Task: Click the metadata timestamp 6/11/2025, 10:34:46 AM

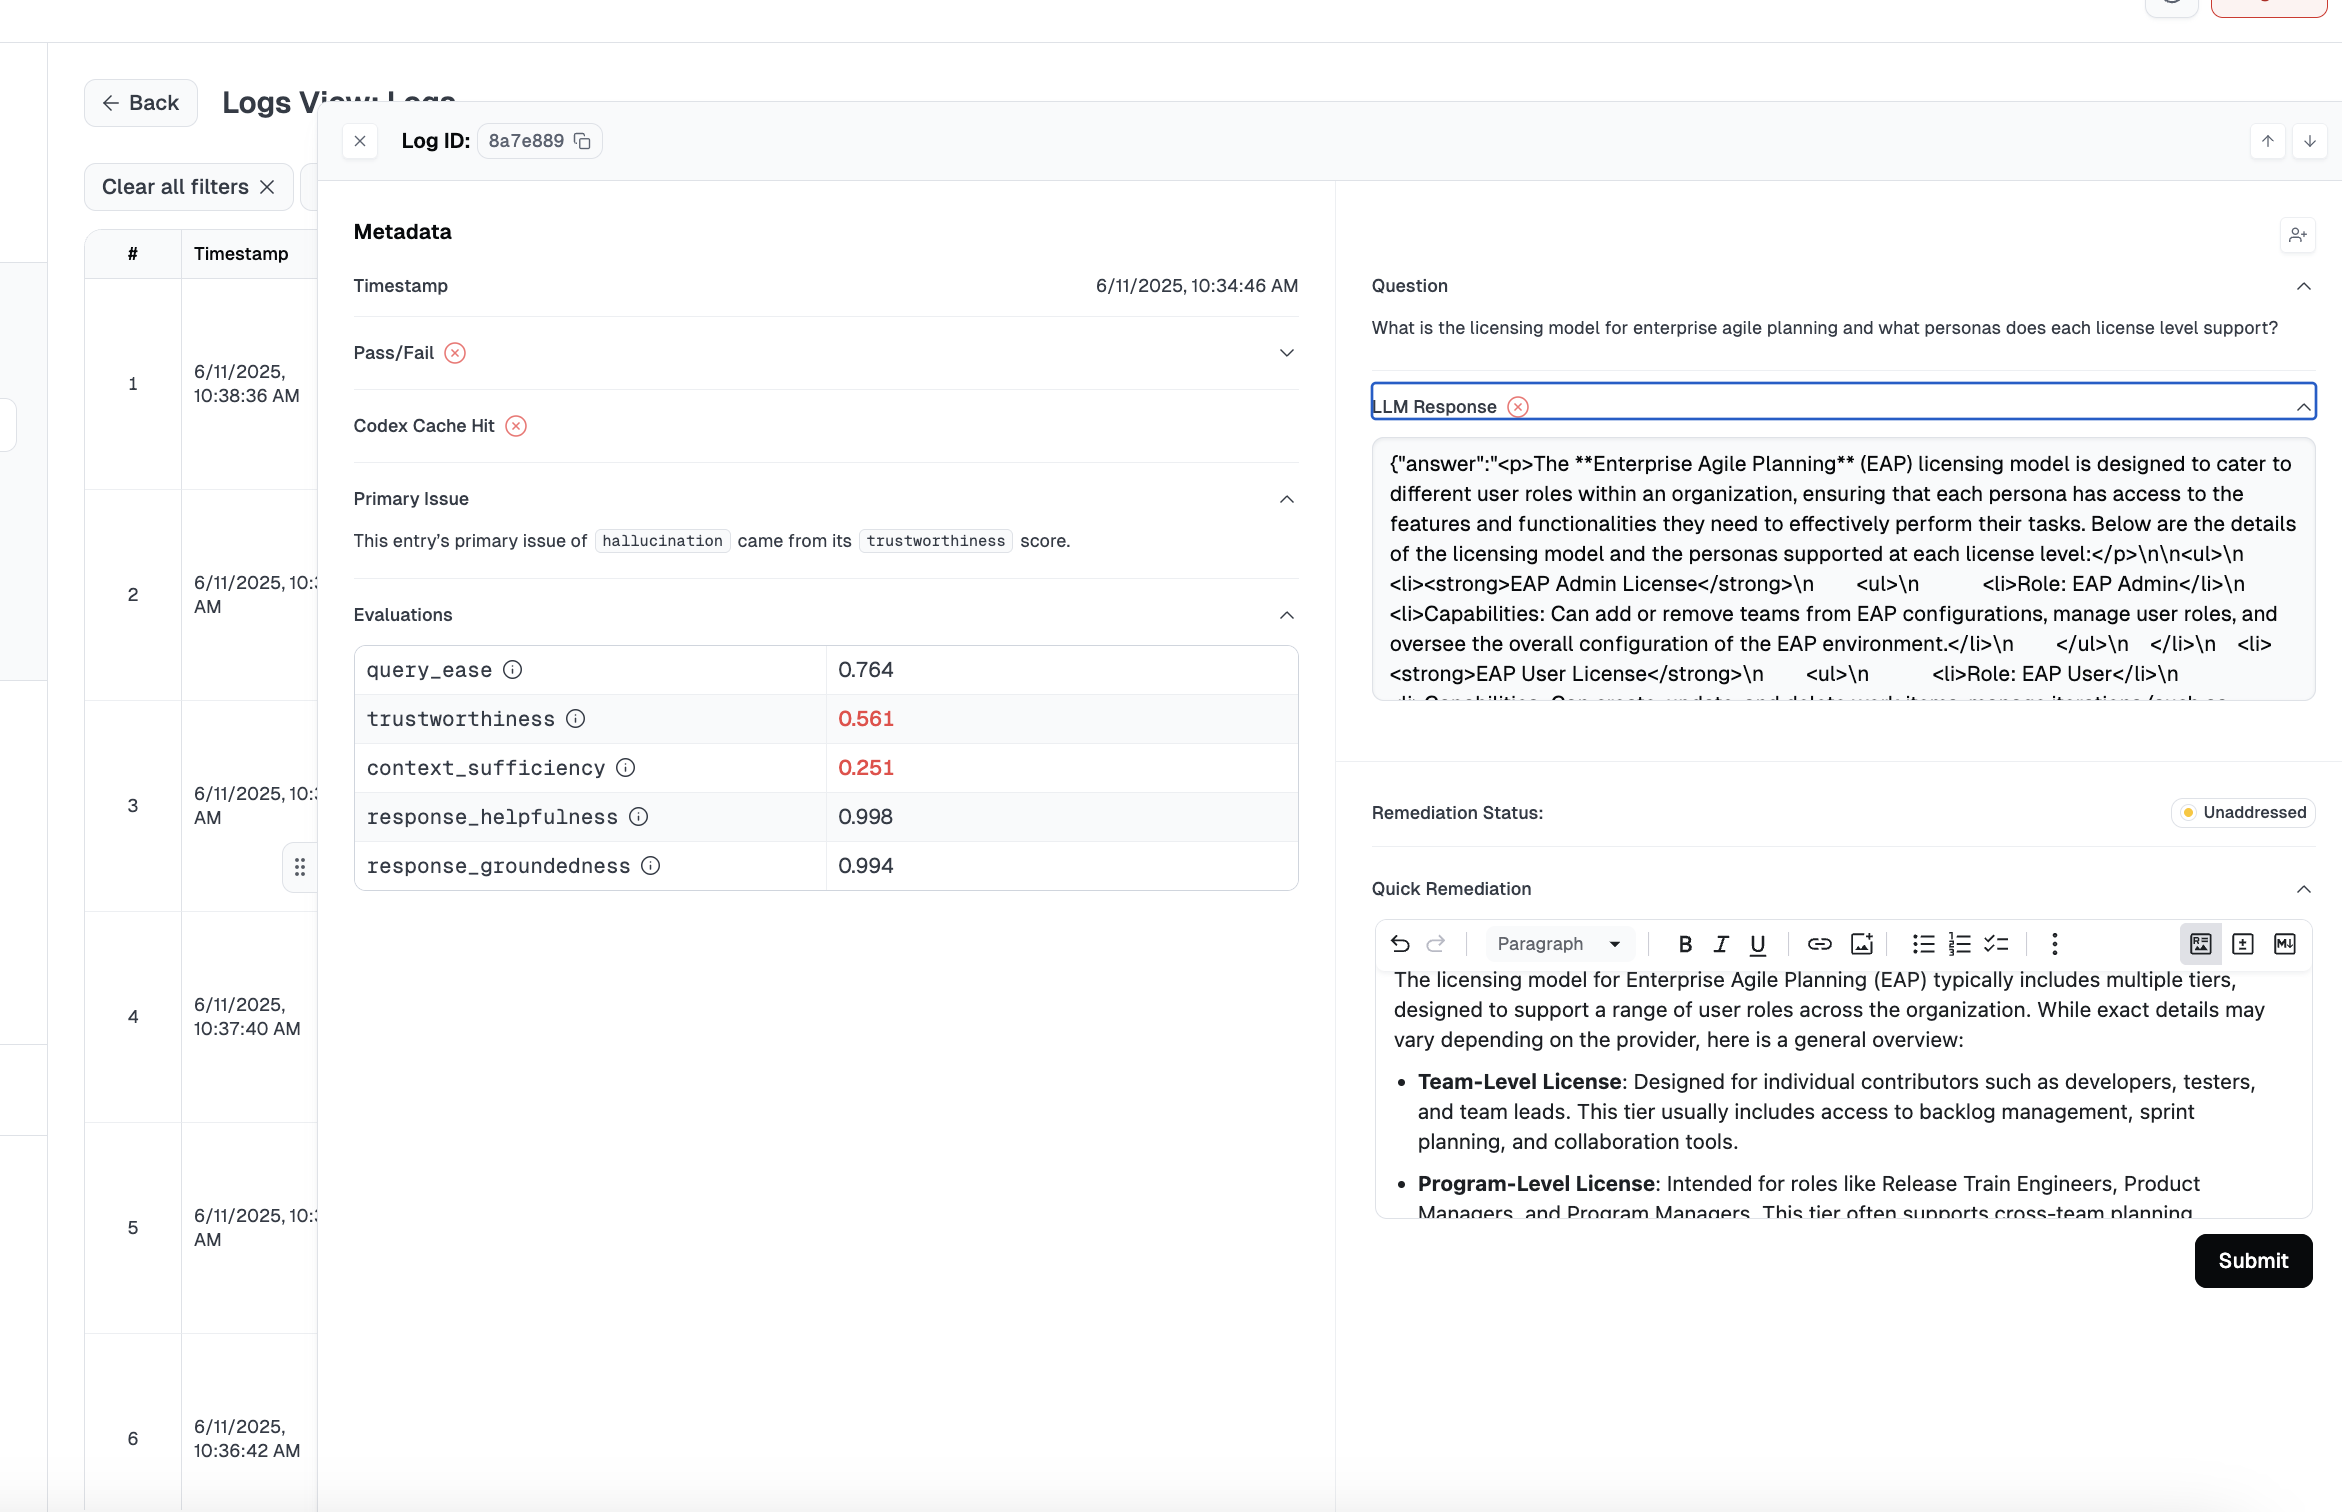Action: click(x=1197, y=286)
